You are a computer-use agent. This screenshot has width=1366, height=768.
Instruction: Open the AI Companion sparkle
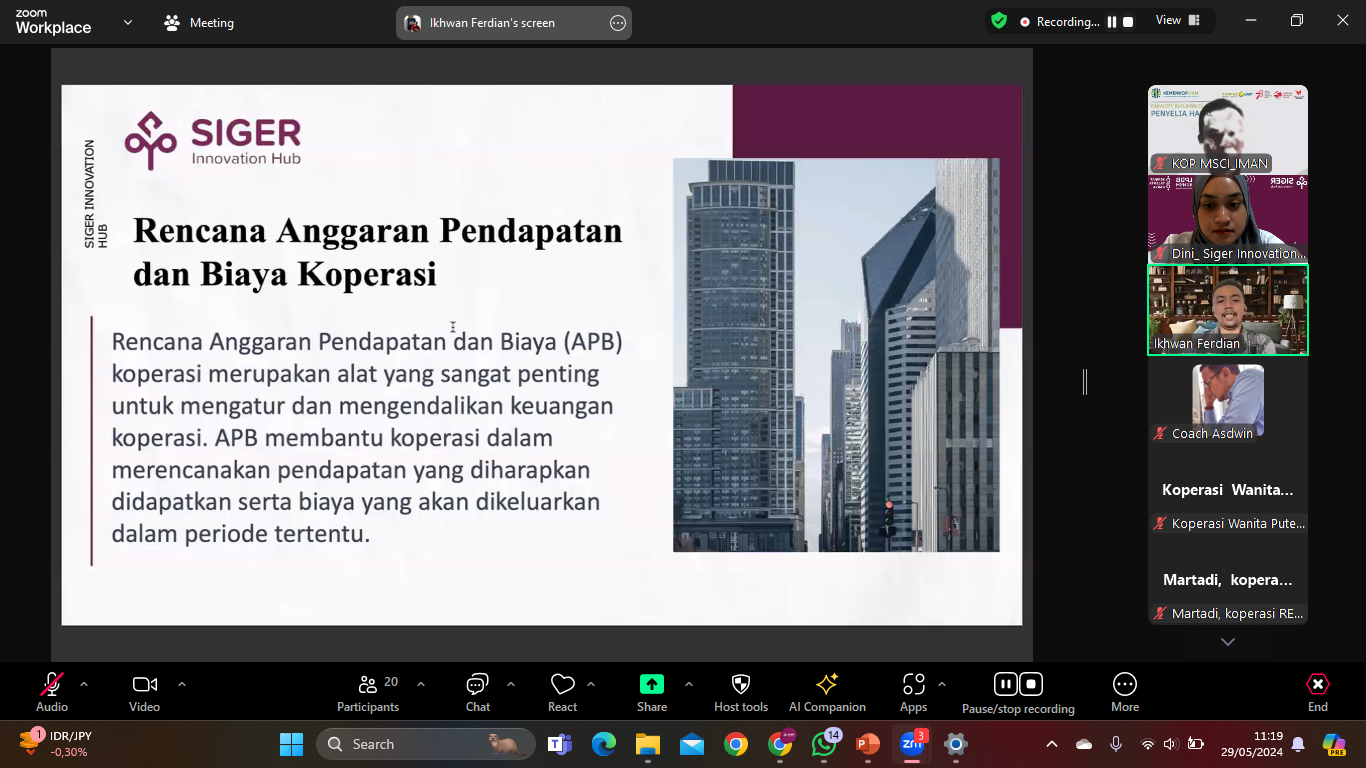coord(827,692)
